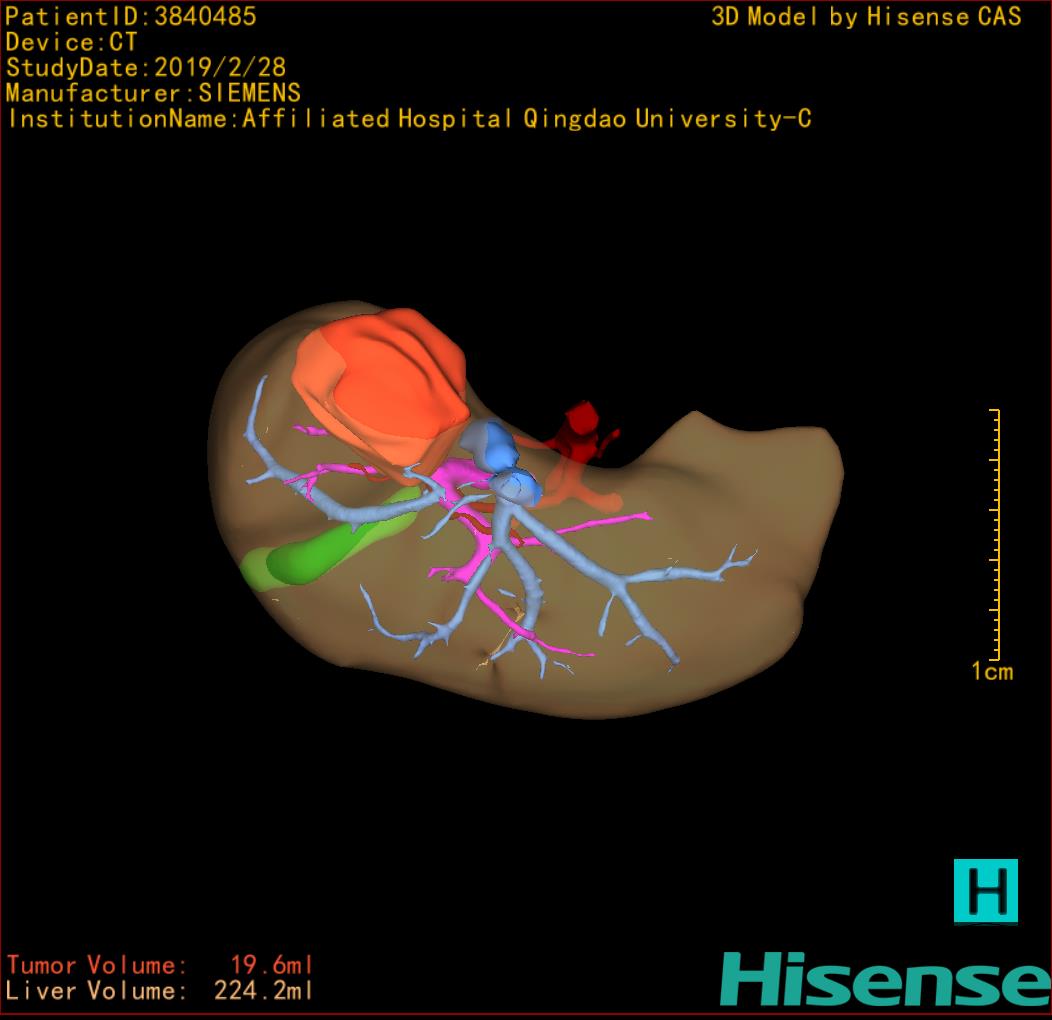The image size is (1052, 1020).
Task: Click the large teal Hisense wordmark
Action: (x=885, y=980)
